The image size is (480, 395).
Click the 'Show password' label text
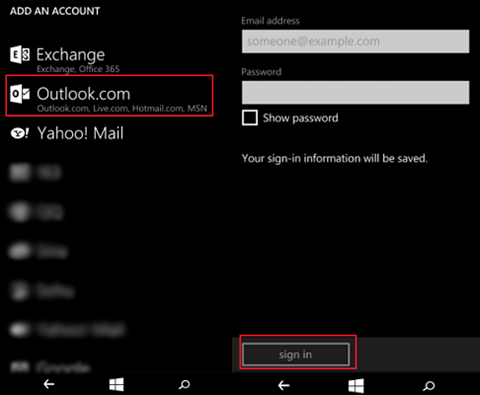300,118
